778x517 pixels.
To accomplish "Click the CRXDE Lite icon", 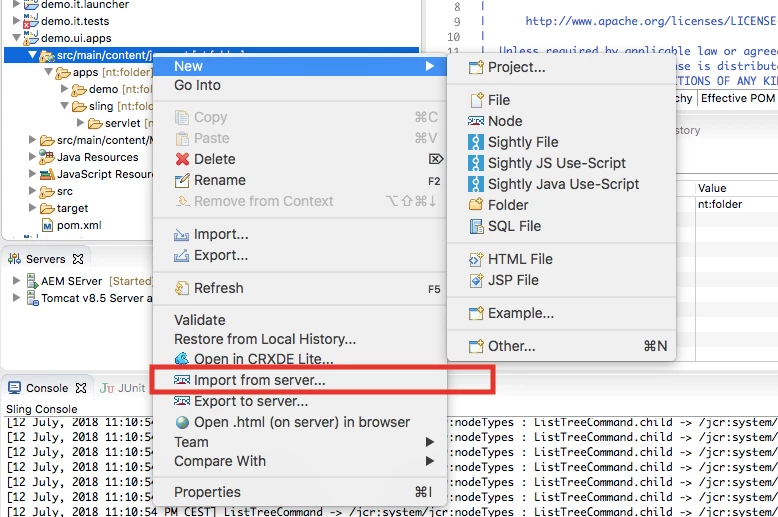I will point(182,358).
